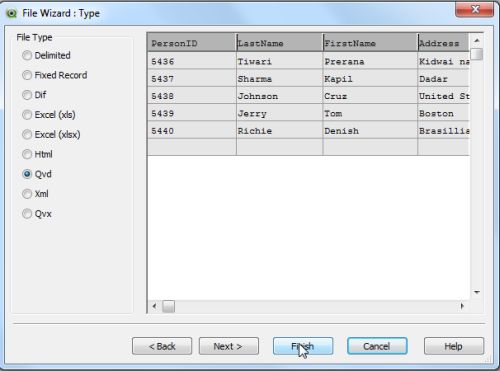
Task: Click the QlikView icon in title bar
Action: 12,14
